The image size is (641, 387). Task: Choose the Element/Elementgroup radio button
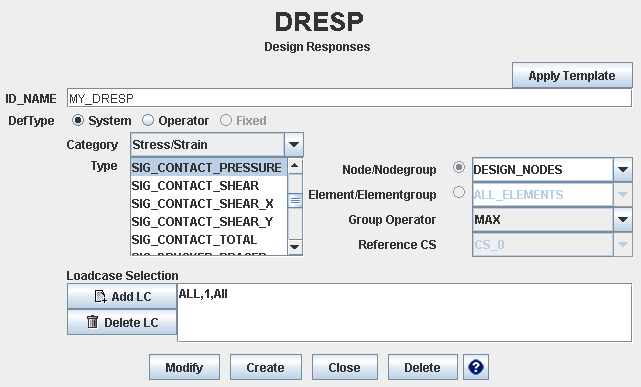point(459,192)
